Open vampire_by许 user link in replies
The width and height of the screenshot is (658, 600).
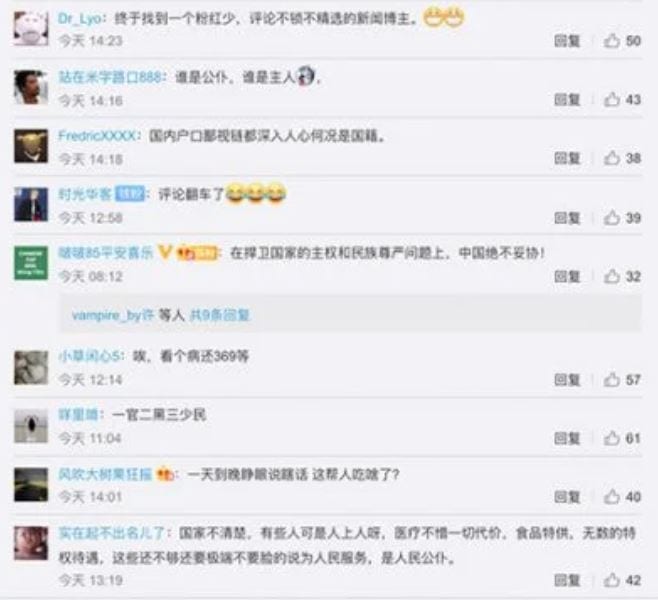(x=113, y=315)
